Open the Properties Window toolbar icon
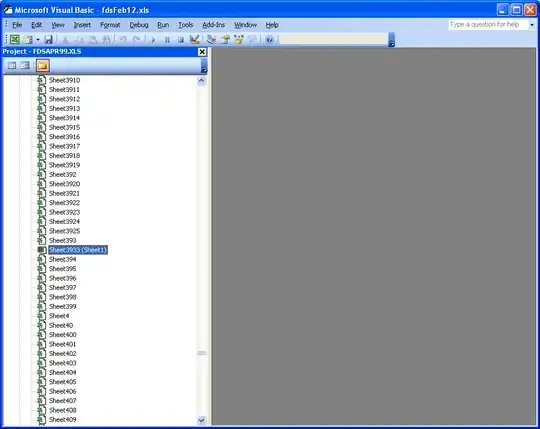This screenshot has height=429, width=540. [225, 39]
